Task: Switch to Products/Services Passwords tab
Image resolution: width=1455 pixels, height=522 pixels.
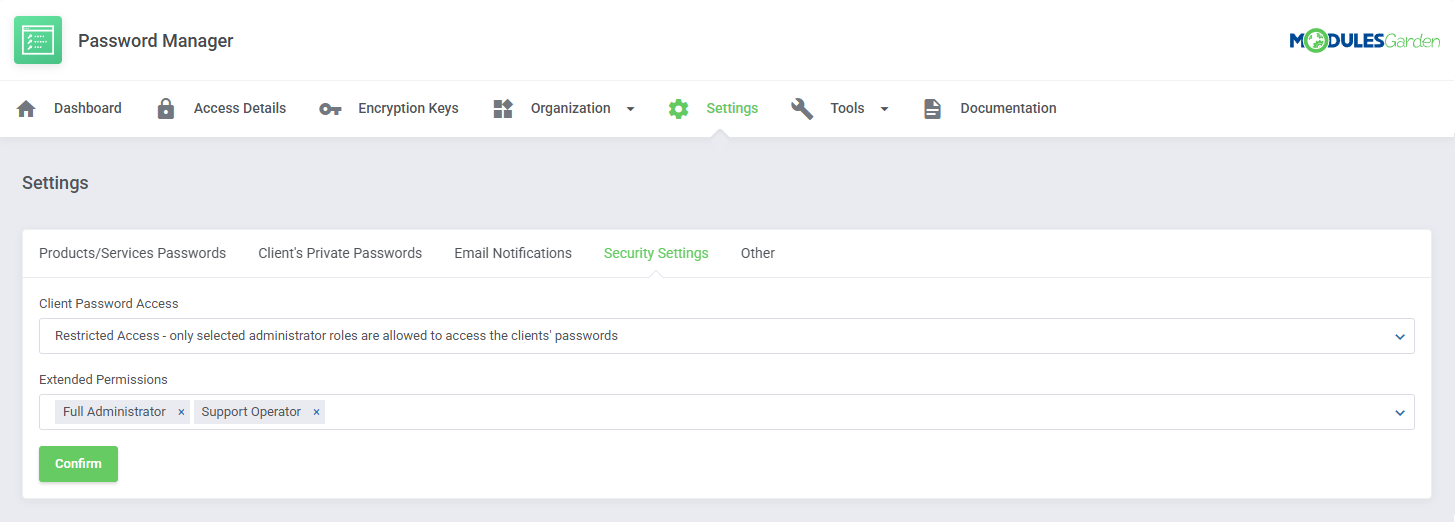Action: [132, 253]
